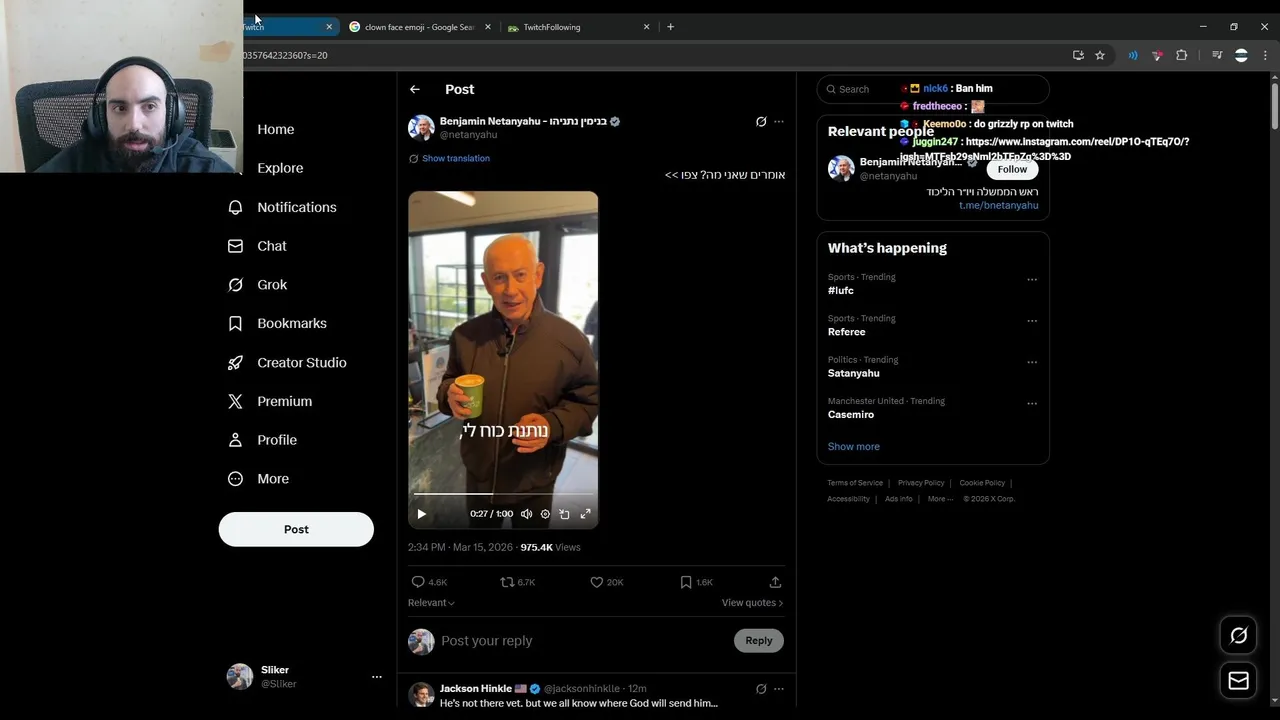Screen dimensions: 1280x720
Task: Open Home in the X sidebar
Action: point(275,129)
